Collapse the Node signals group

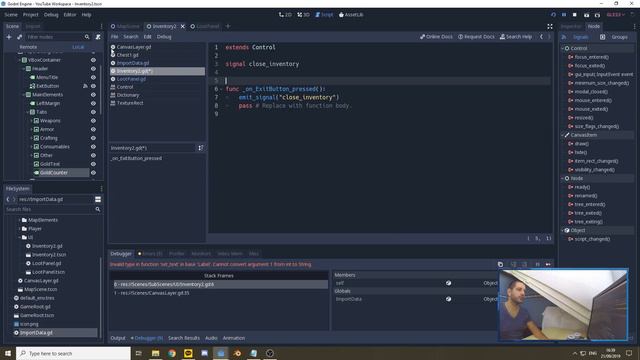(562, 178)
